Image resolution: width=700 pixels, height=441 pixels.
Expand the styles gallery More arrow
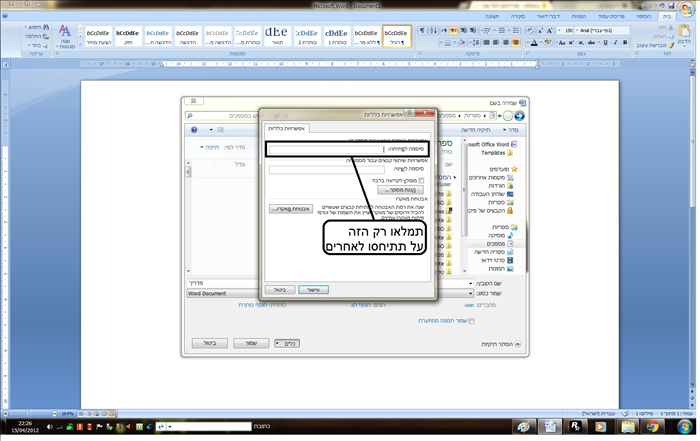coord(80,44)
